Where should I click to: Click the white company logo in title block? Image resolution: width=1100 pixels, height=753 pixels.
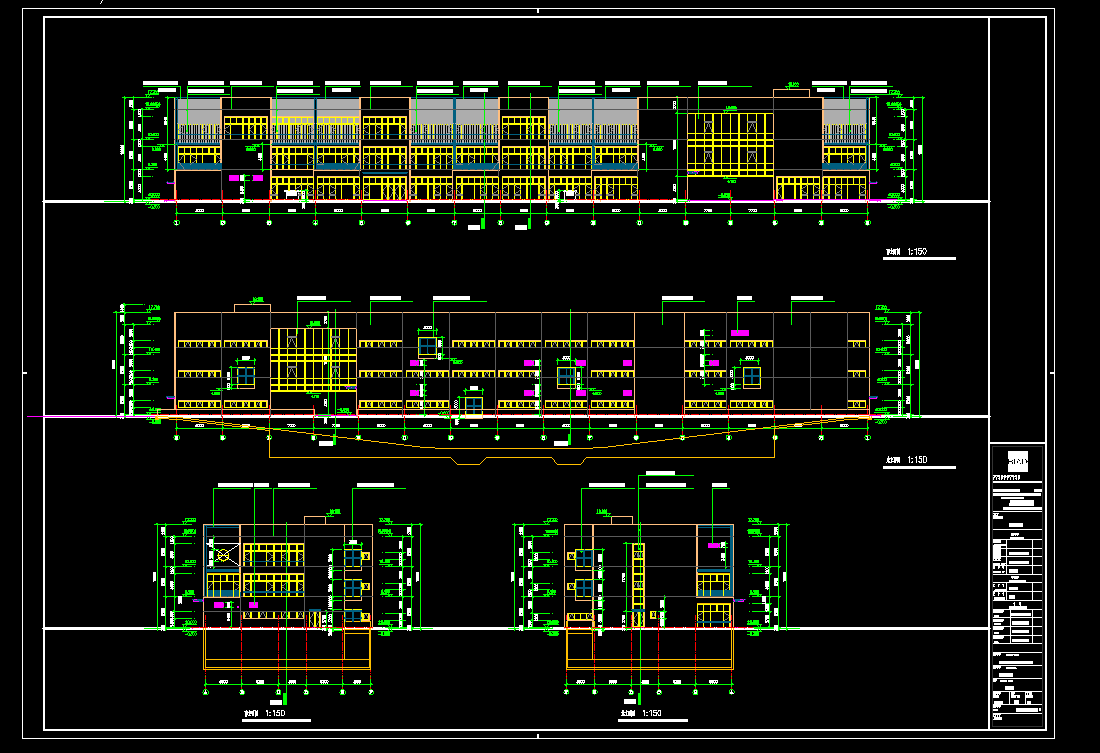1017,462
